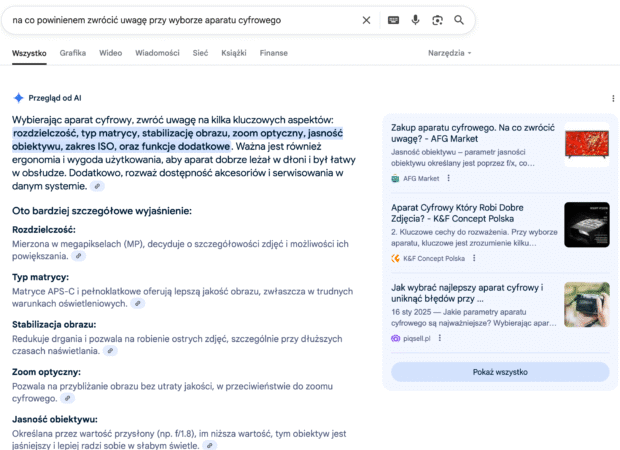The image size is (620, 450).
Task: Click the '16 sty 2025' snippet text
Action: coord(474,318)
